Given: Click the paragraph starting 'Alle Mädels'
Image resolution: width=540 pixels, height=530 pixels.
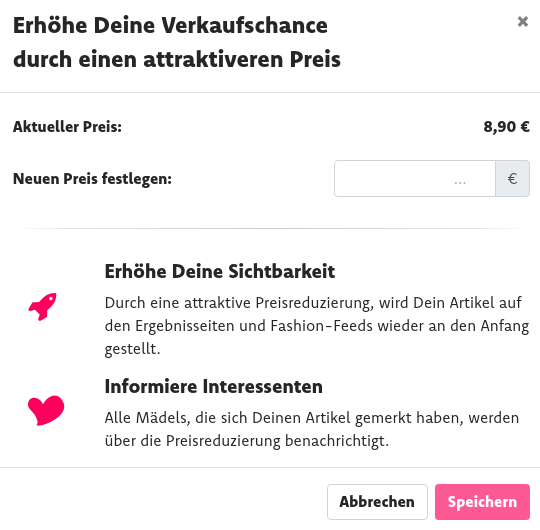Looking at the screenshot, I should pyautogui.click(x=312, y=429).
